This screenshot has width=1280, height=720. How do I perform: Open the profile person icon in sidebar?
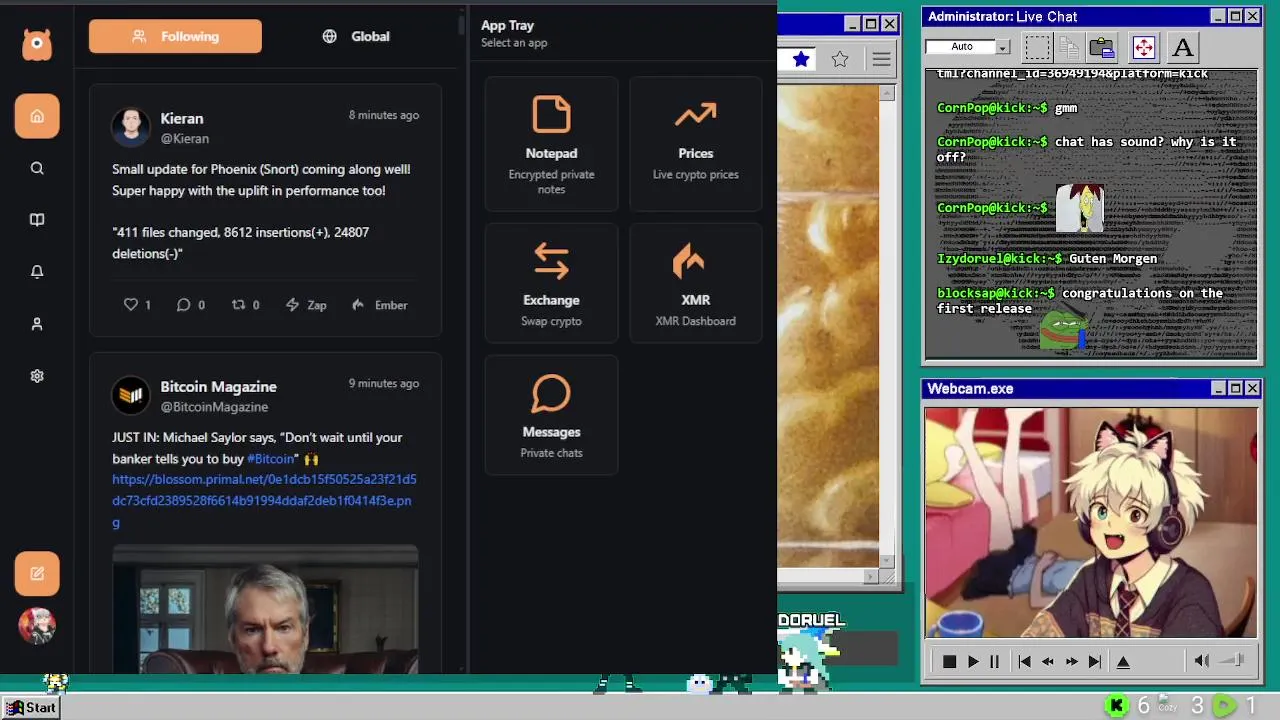pyautogui.click(x=37, y=324)
